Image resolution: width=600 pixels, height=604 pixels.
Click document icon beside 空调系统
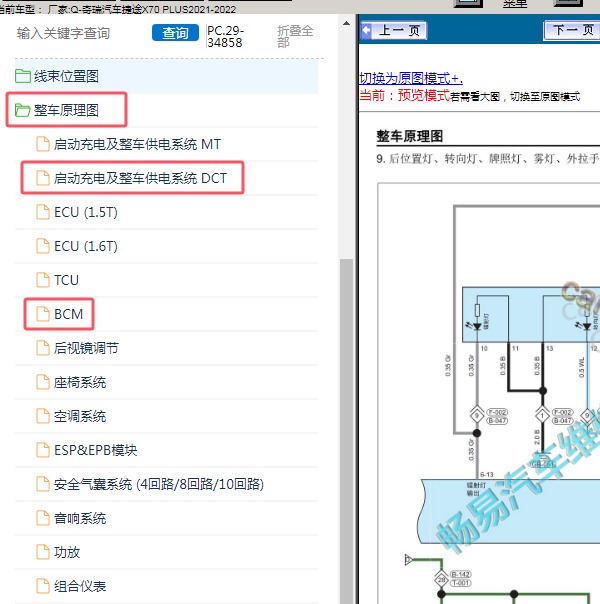pyautogui.click(x=43, y=416)
